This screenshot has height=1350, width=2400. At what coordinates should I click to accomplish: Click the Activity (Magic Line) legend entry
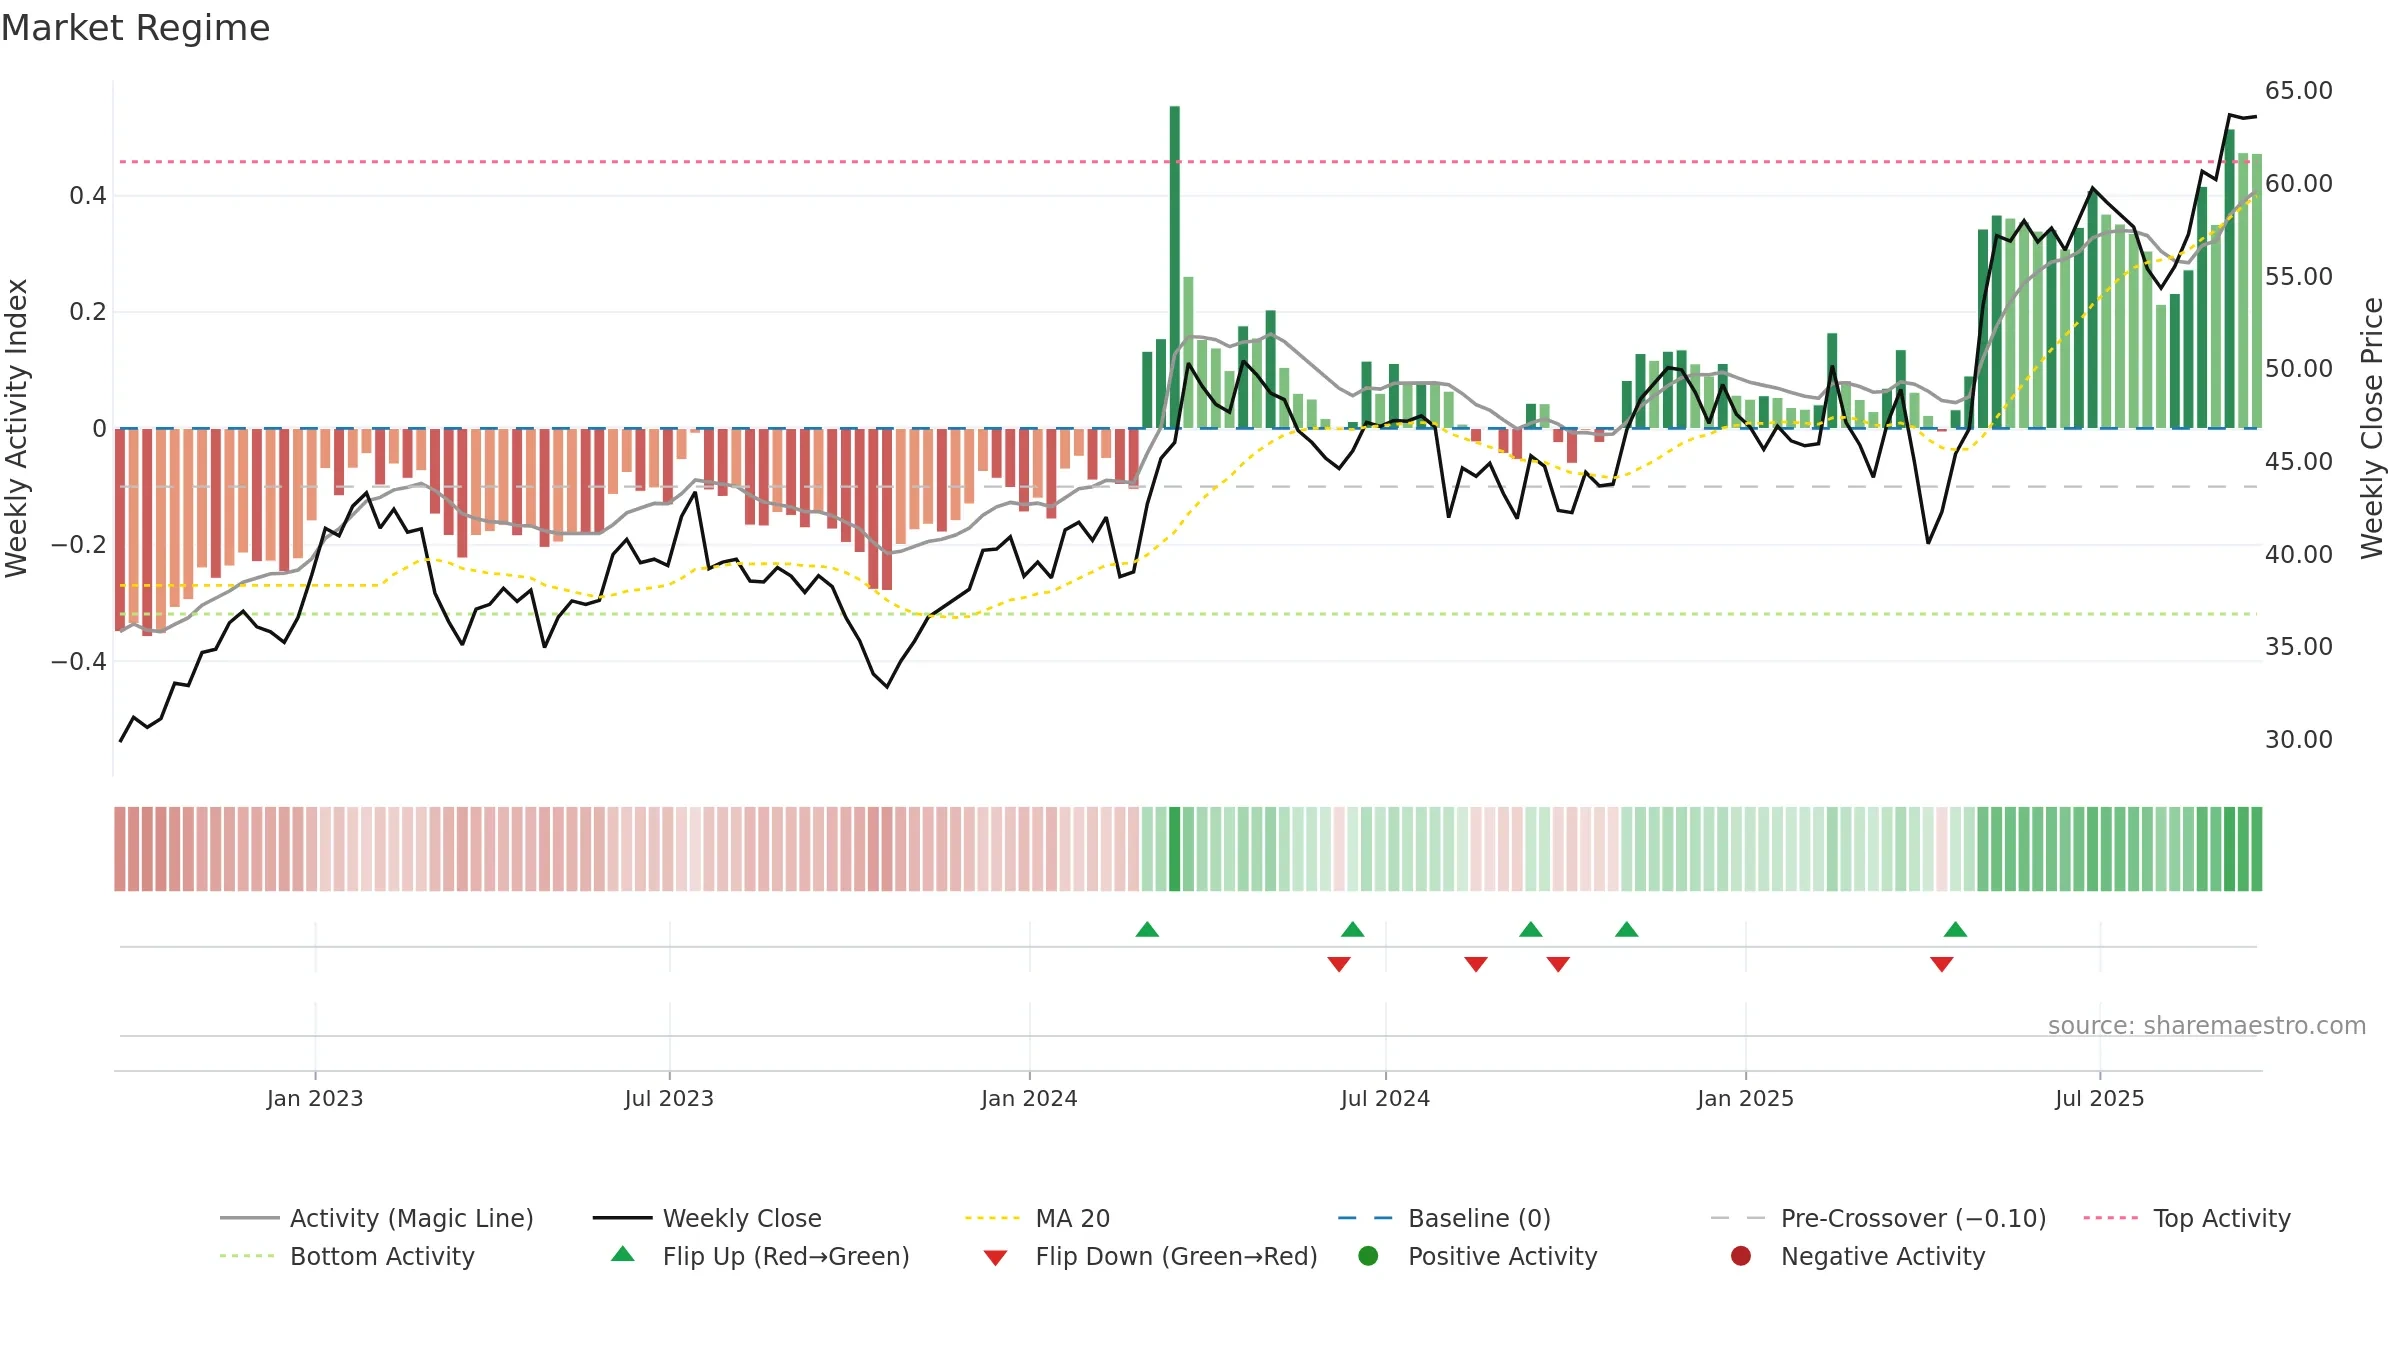pos(377,1218)
